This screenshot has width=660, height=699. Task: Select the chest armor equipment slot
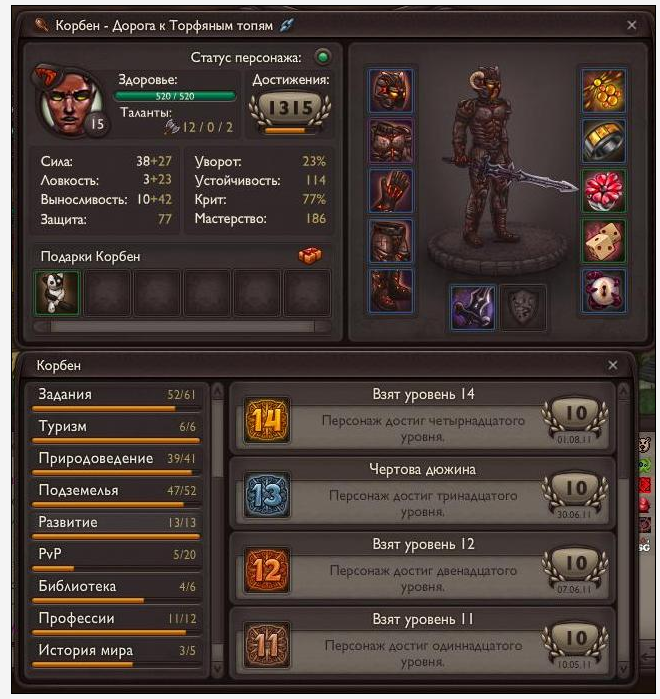click(391, 141)
